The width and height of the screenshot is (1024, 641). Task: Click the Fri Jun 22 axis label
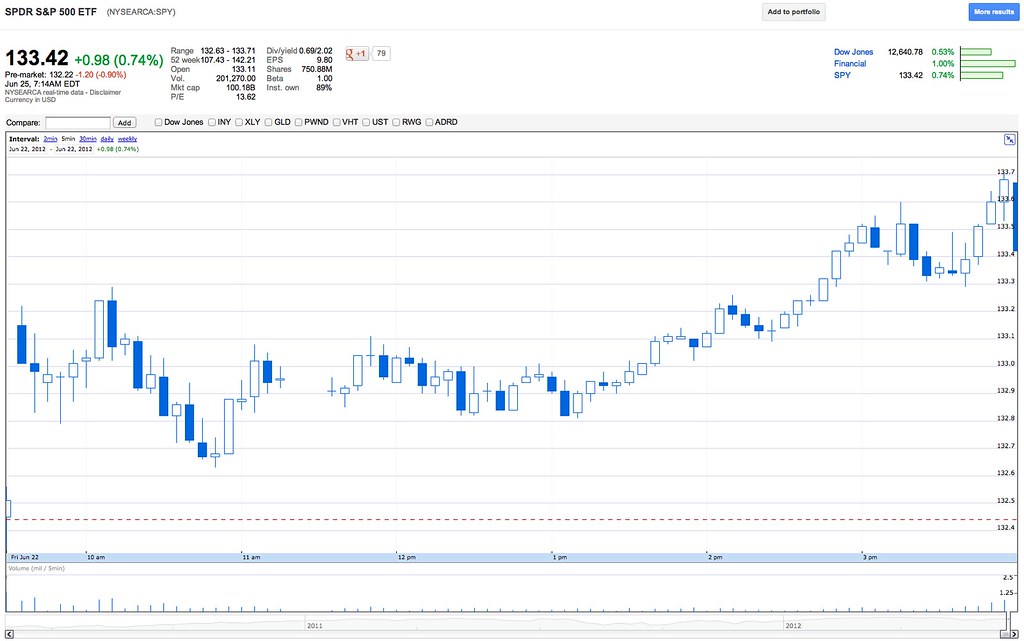(x=25, y=557)
